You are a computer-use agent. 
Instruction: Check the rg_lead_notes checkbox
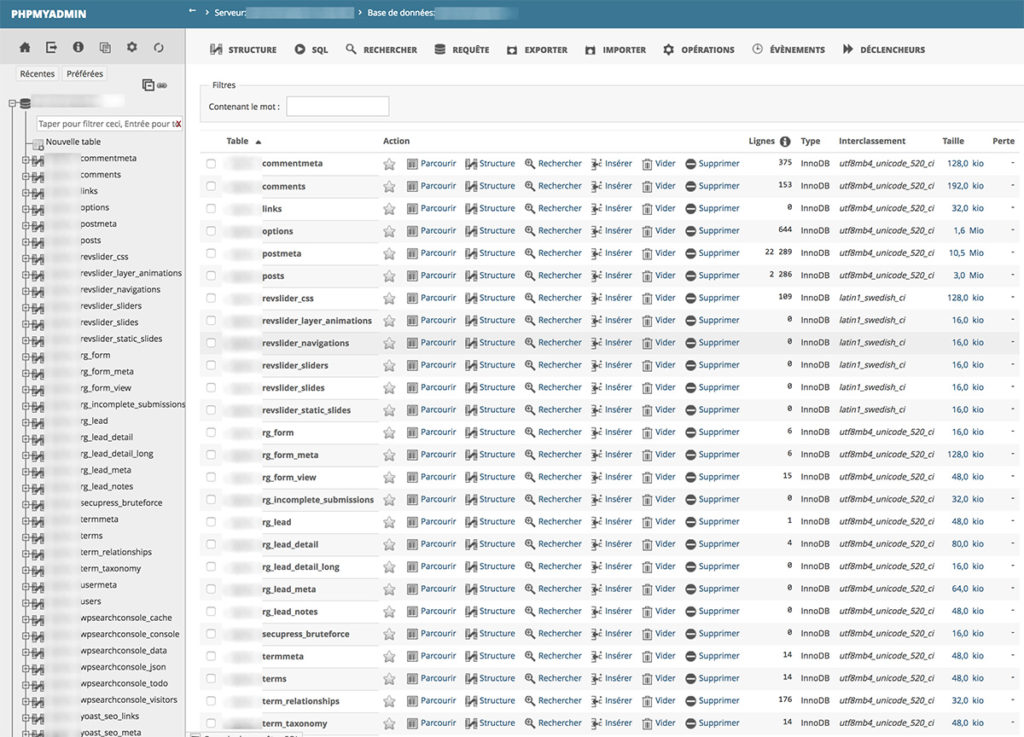click(x=211, y=612)
